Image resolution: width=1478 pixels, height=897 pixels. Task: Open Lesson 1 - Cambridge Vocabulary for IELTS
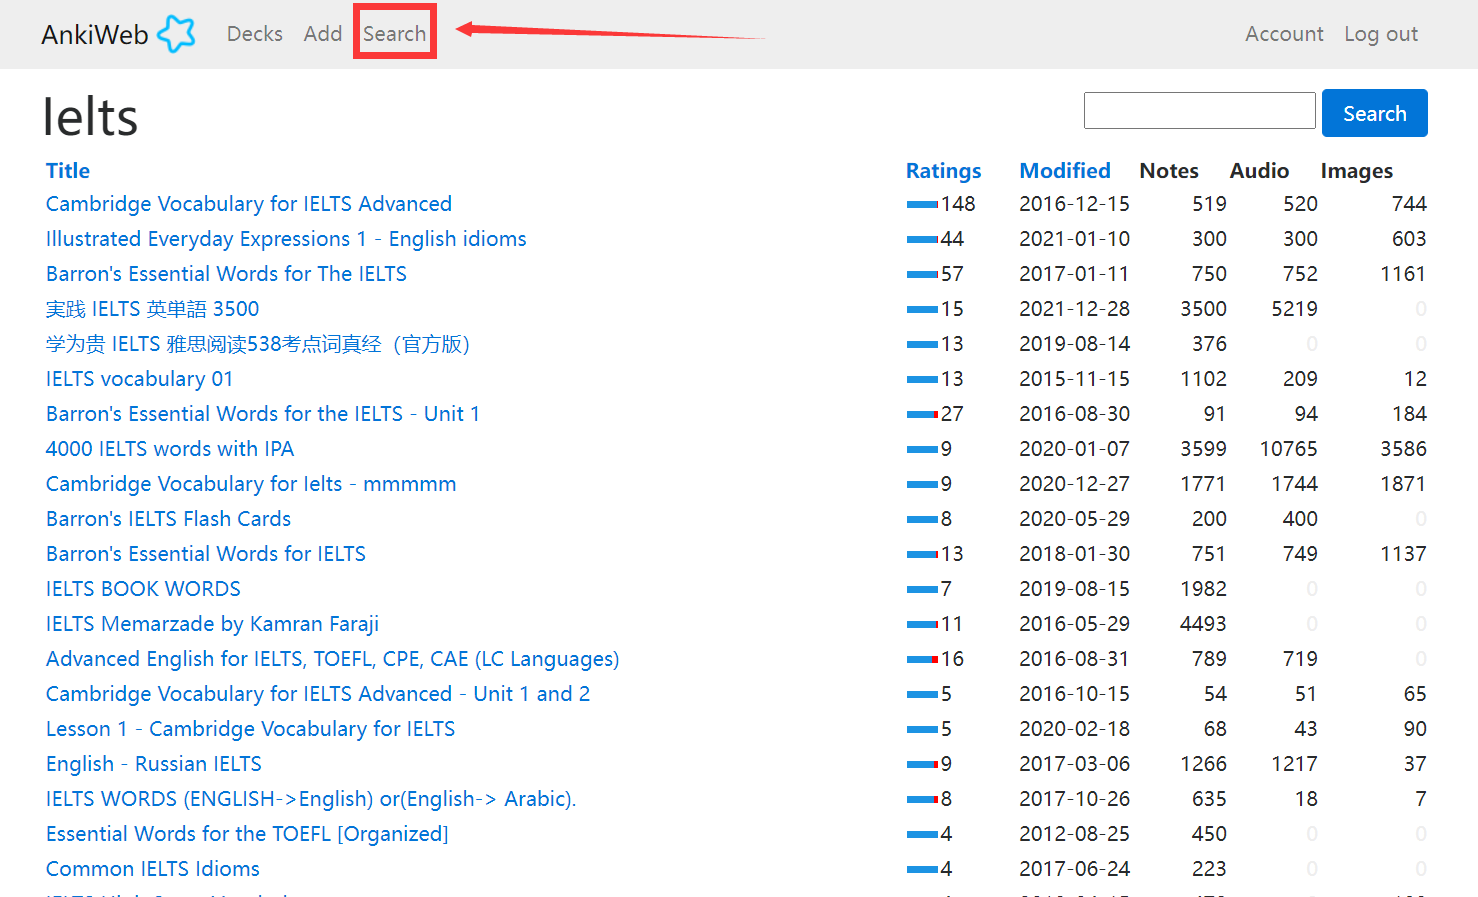coord(251,729)
